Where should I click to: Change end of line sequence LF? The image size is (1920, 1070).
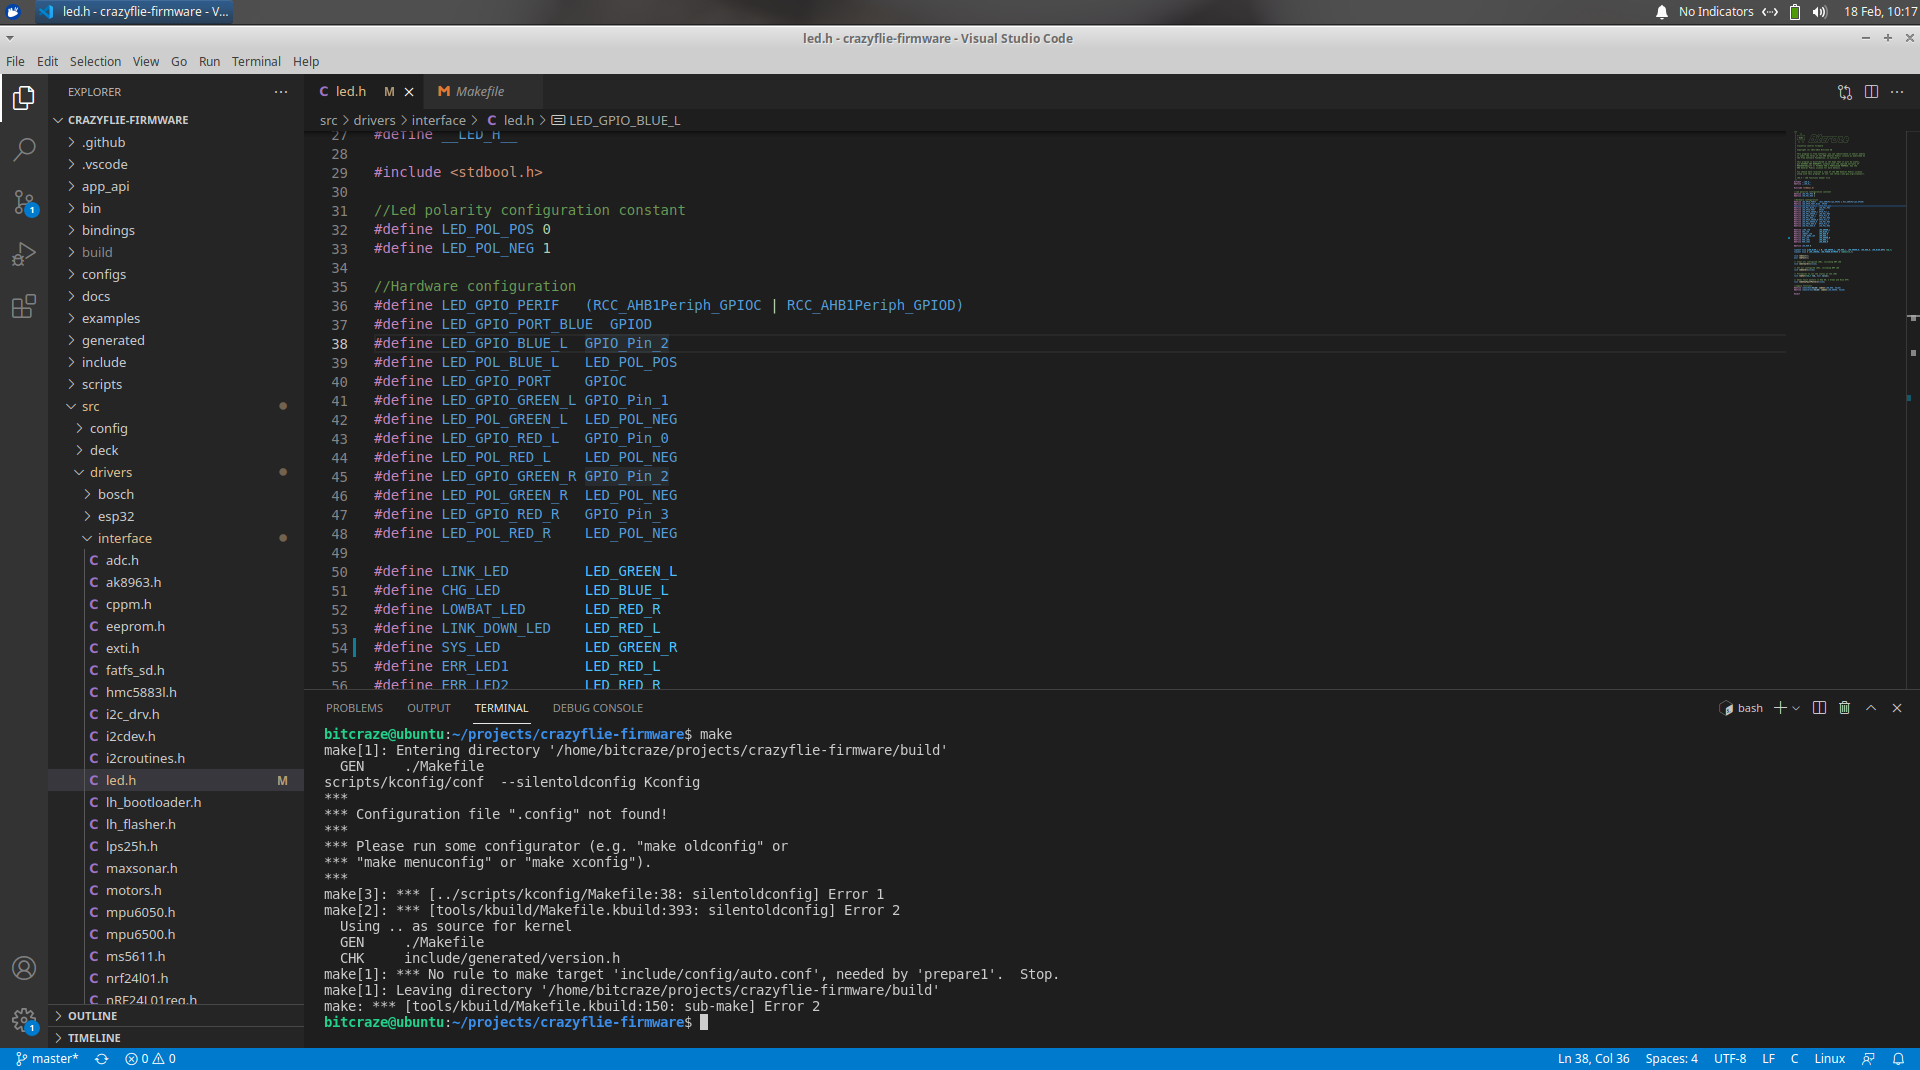click(1768, 1059)
